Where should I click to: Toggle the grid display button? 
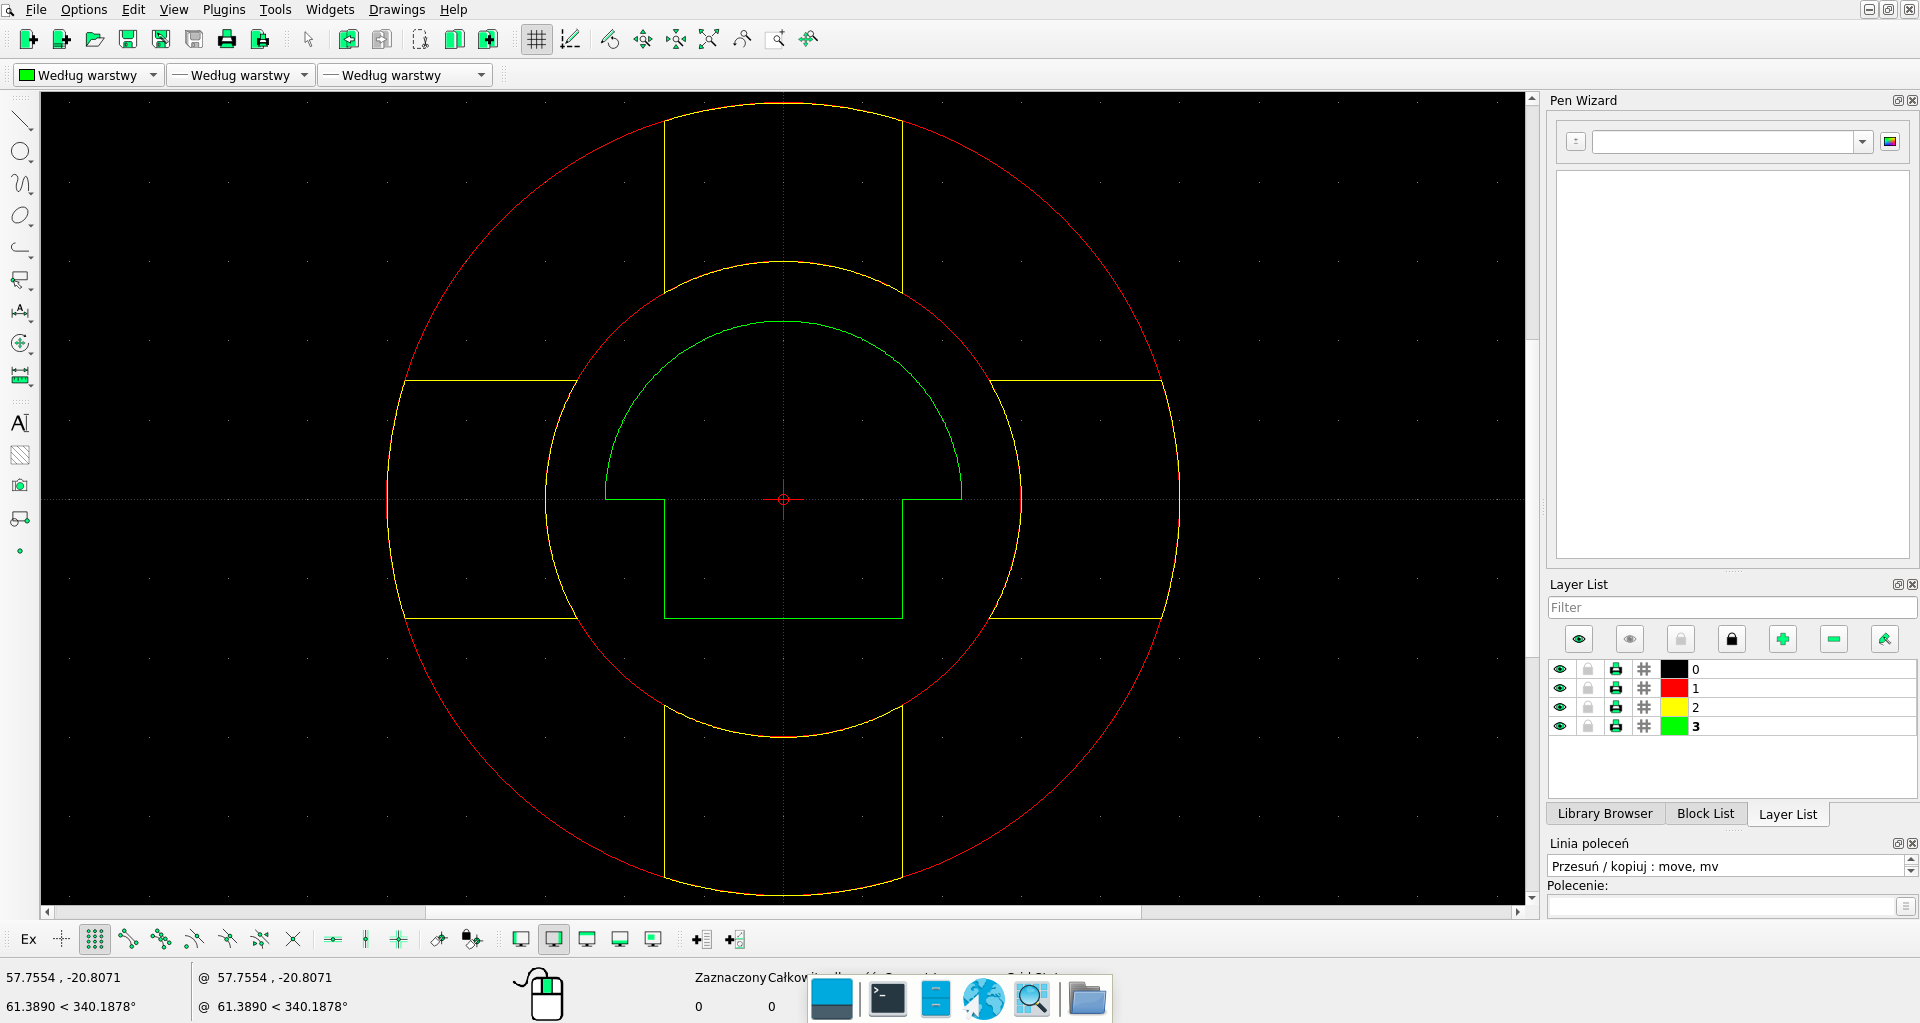(537, 39)
